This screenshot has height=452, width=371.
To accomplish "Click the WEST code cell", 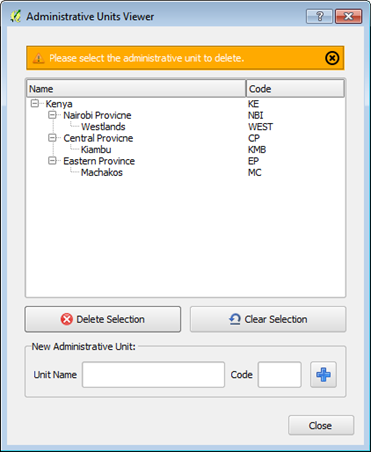I will coord(261,127).
